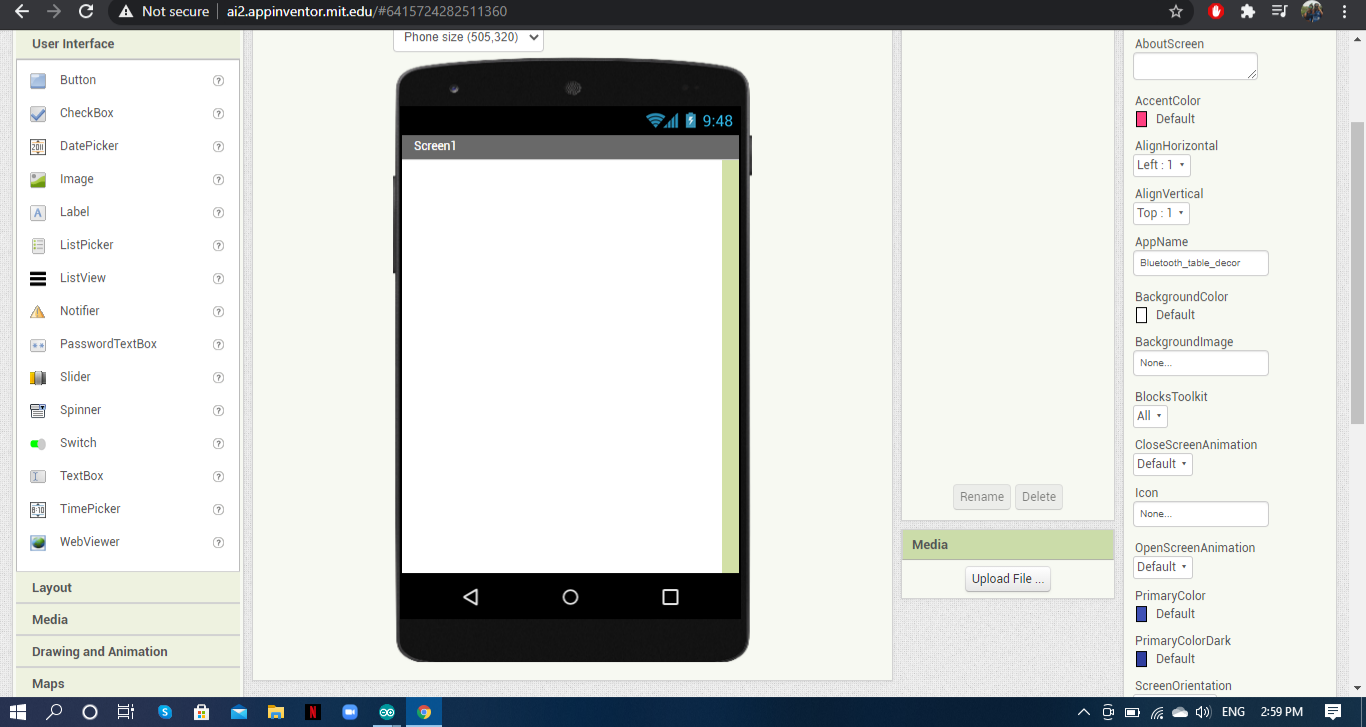
Task: Click the Delete component button
Action: tap(1039, 497)
